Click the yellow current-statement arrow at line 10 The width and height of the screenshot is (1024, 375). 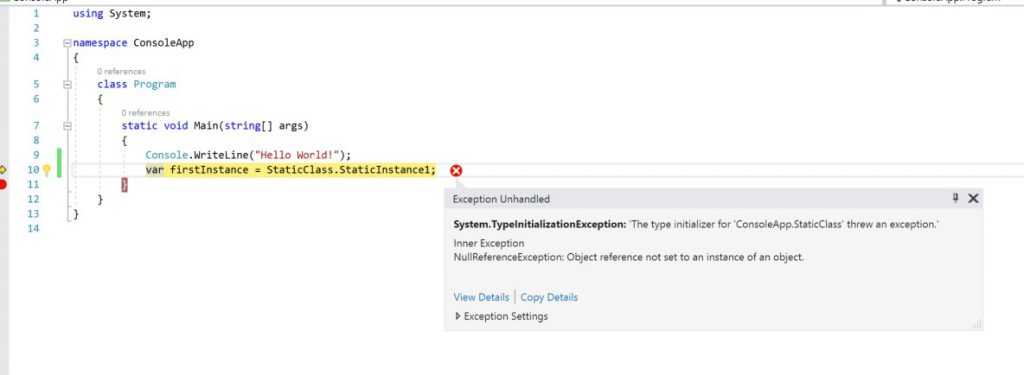(3, 170)
